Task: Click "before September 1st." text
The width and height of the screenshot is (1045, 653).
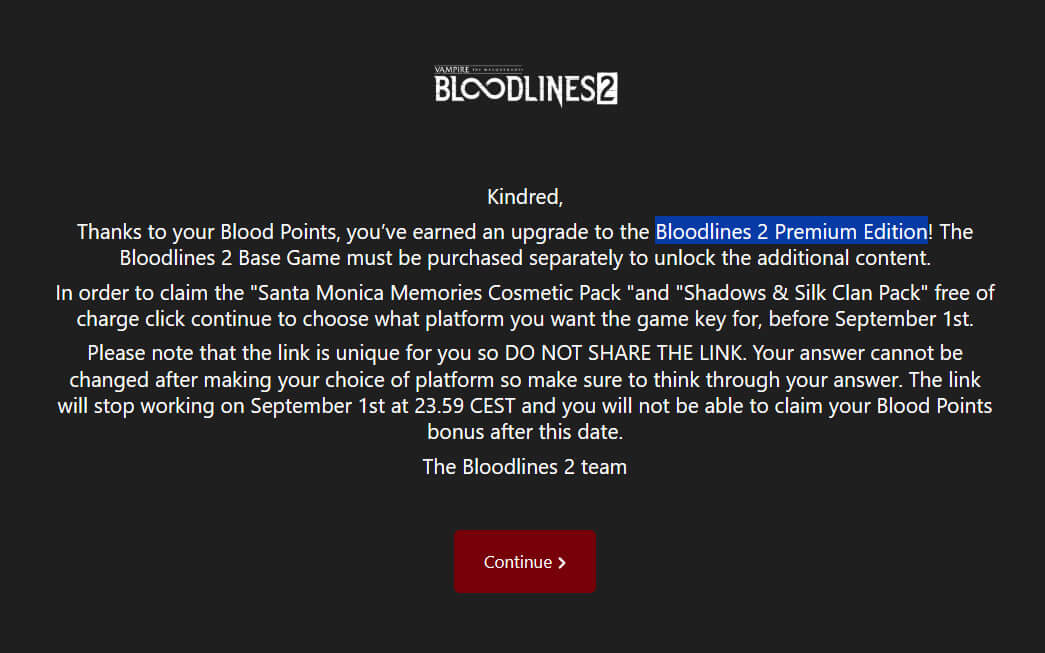Action: tap(871, 319)
